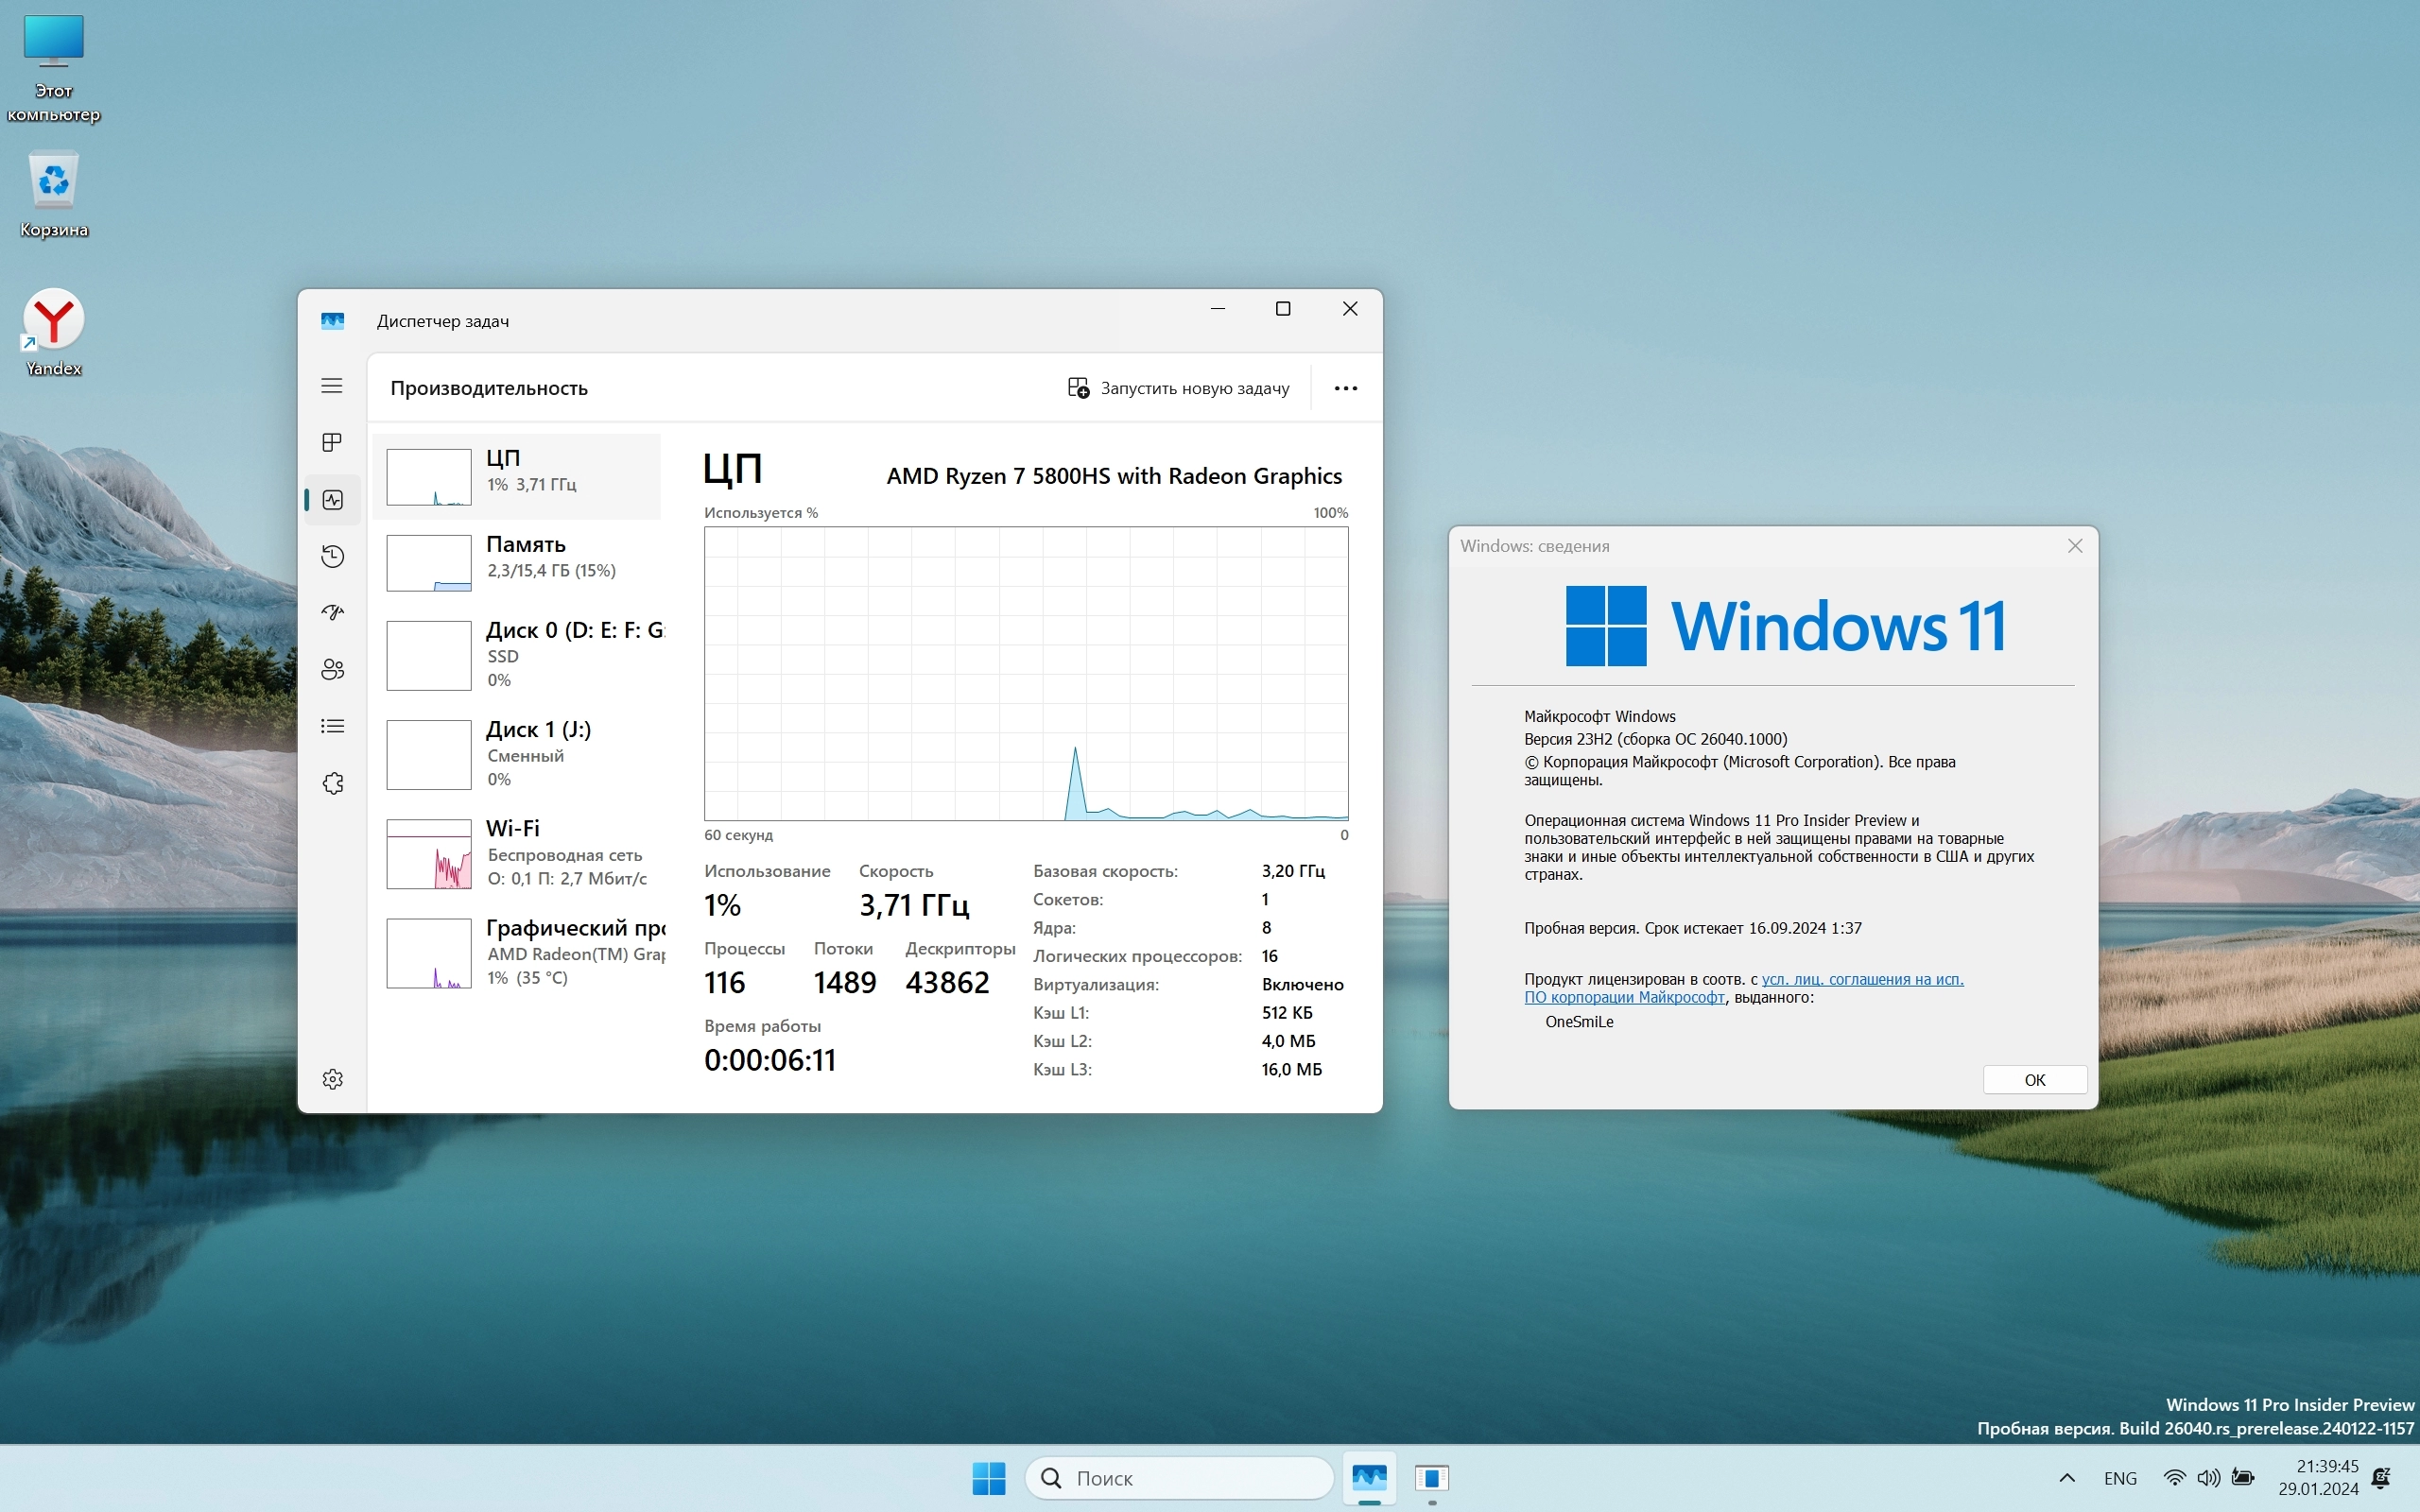The height and width of the screenshot is (1512, 2420).
Task: Open the App history sidebar icon
Action: click(332, 556)
